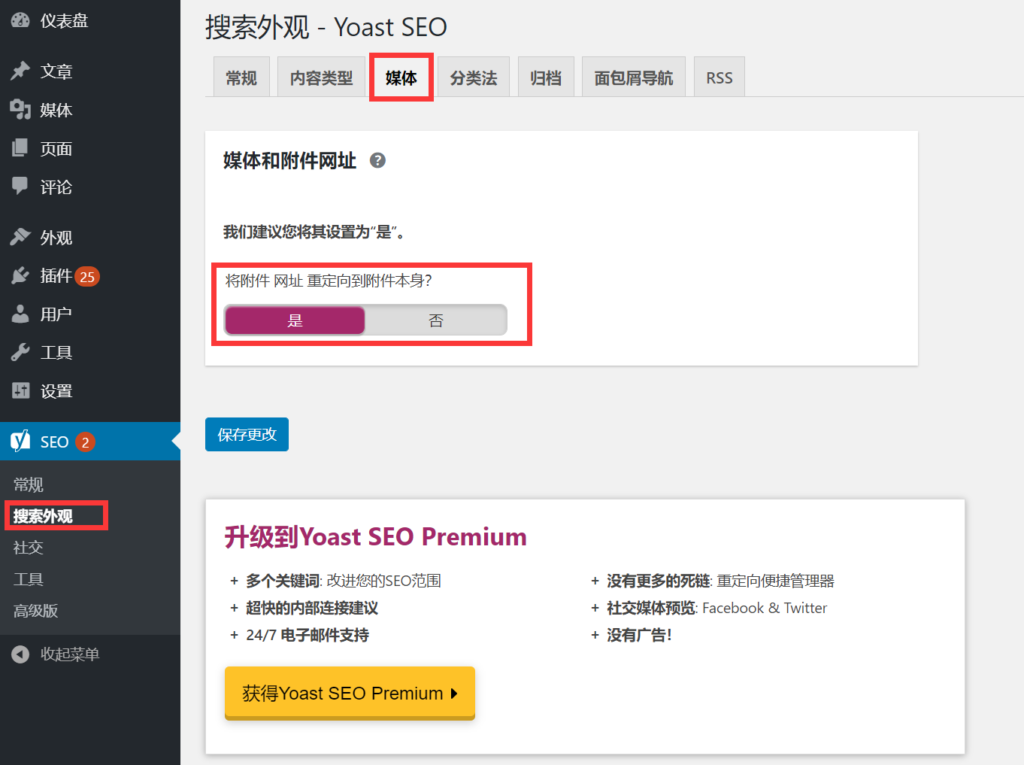Click the Posts (文章) pushpin icon

pyautogui.click(x=19, y=72)
